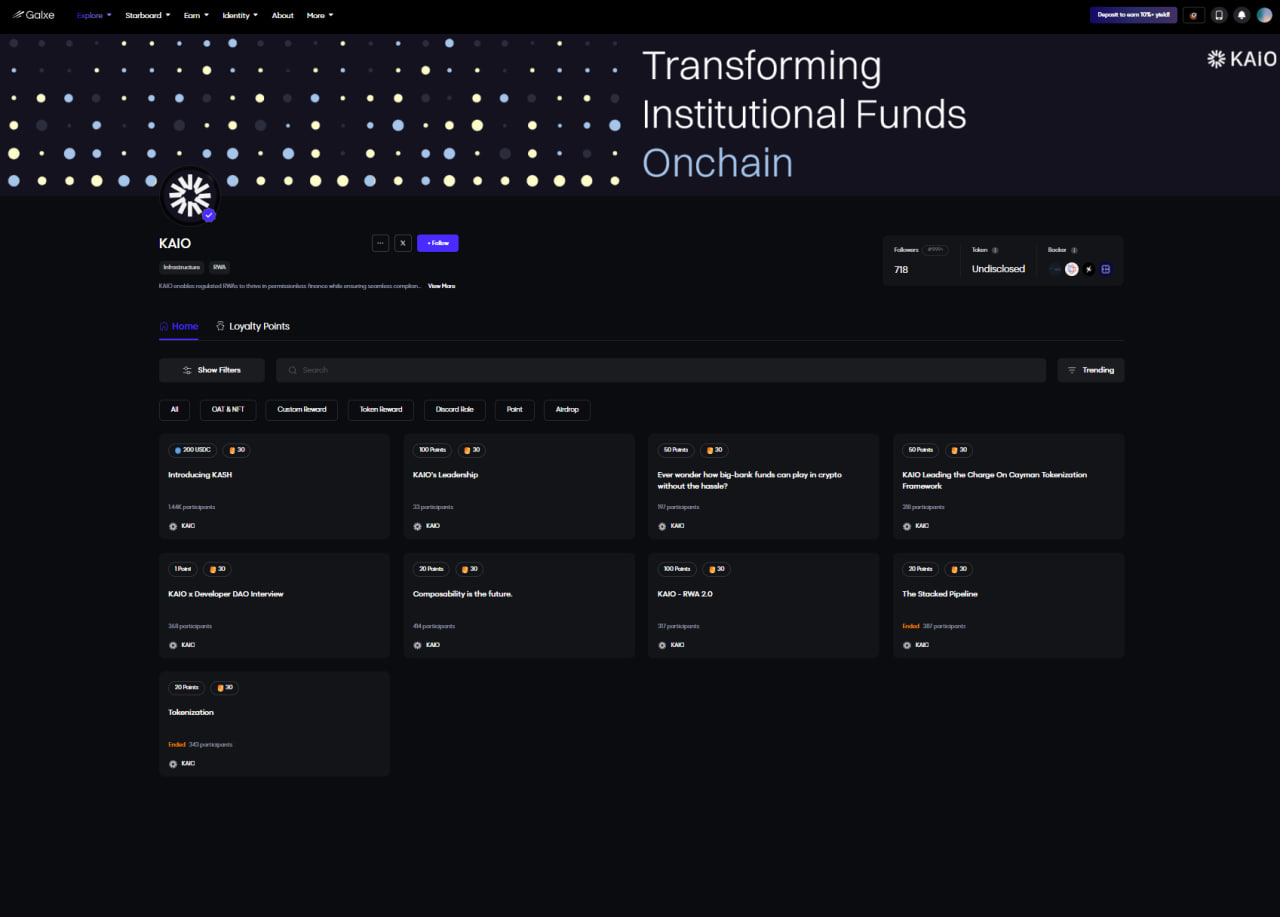Open the notifications bell

click(x=1241, y=15)
